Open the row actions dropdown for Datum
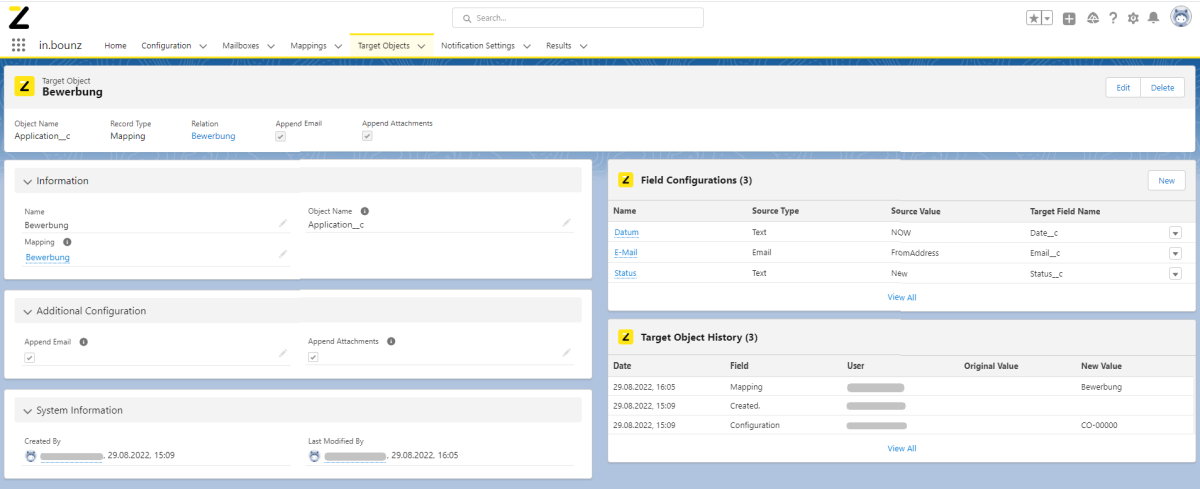The height and width of the screenshot is (489, 1200). 1175,233
